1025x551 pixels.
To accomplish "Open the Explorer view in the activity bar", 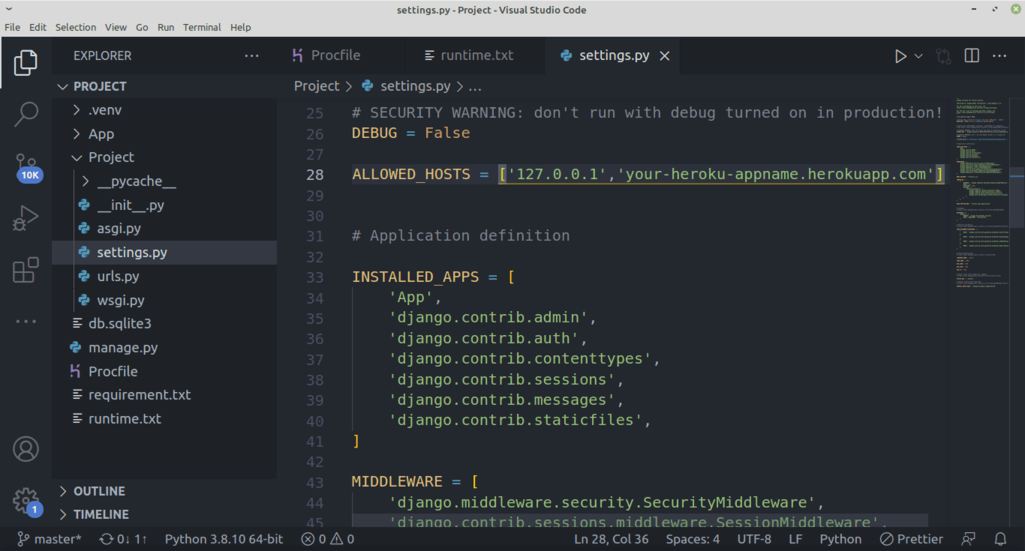I will click(x=25, y=63).
